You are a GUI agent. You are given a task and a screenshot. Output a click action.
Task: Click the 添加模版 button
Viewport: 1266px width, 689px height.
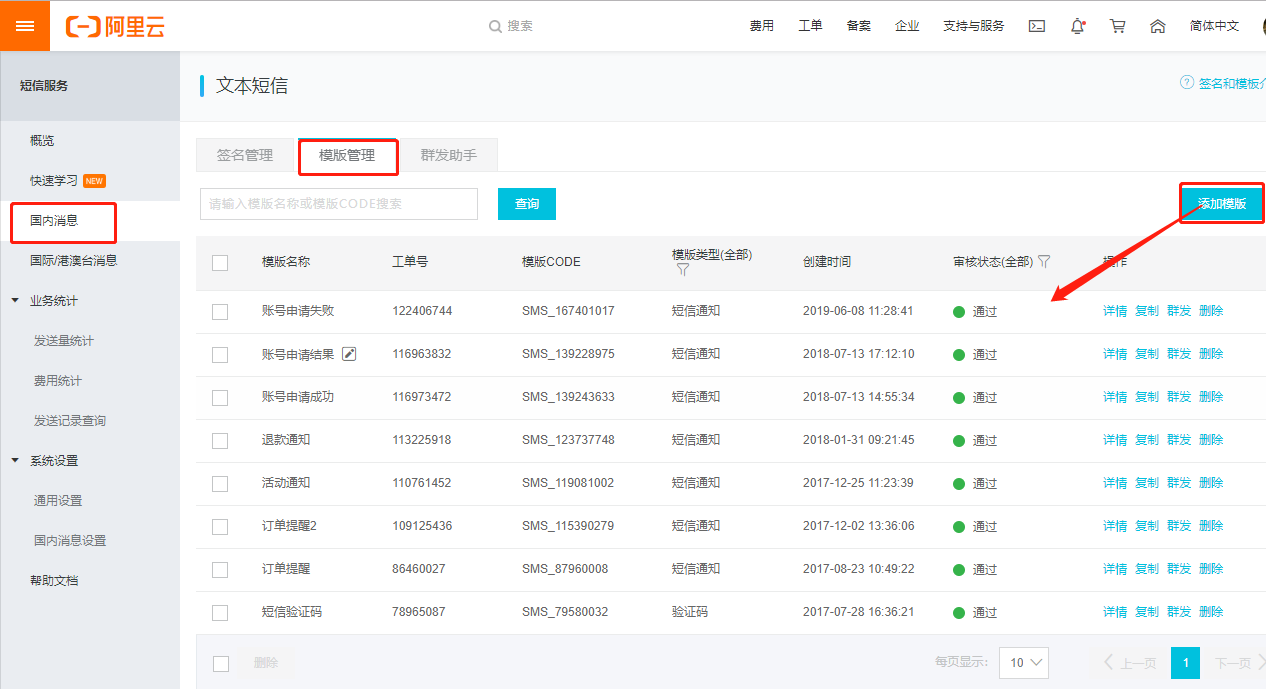1221,203
